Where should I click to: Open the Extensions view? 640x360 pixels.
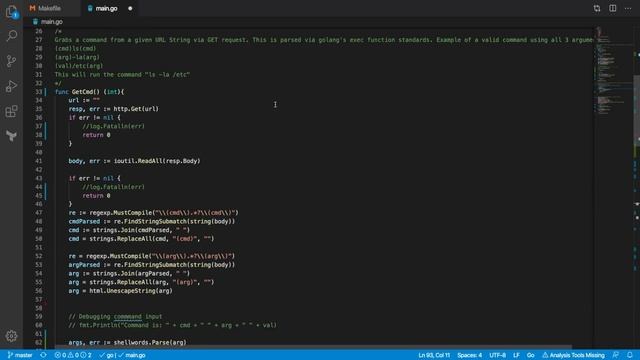[11, 111]
